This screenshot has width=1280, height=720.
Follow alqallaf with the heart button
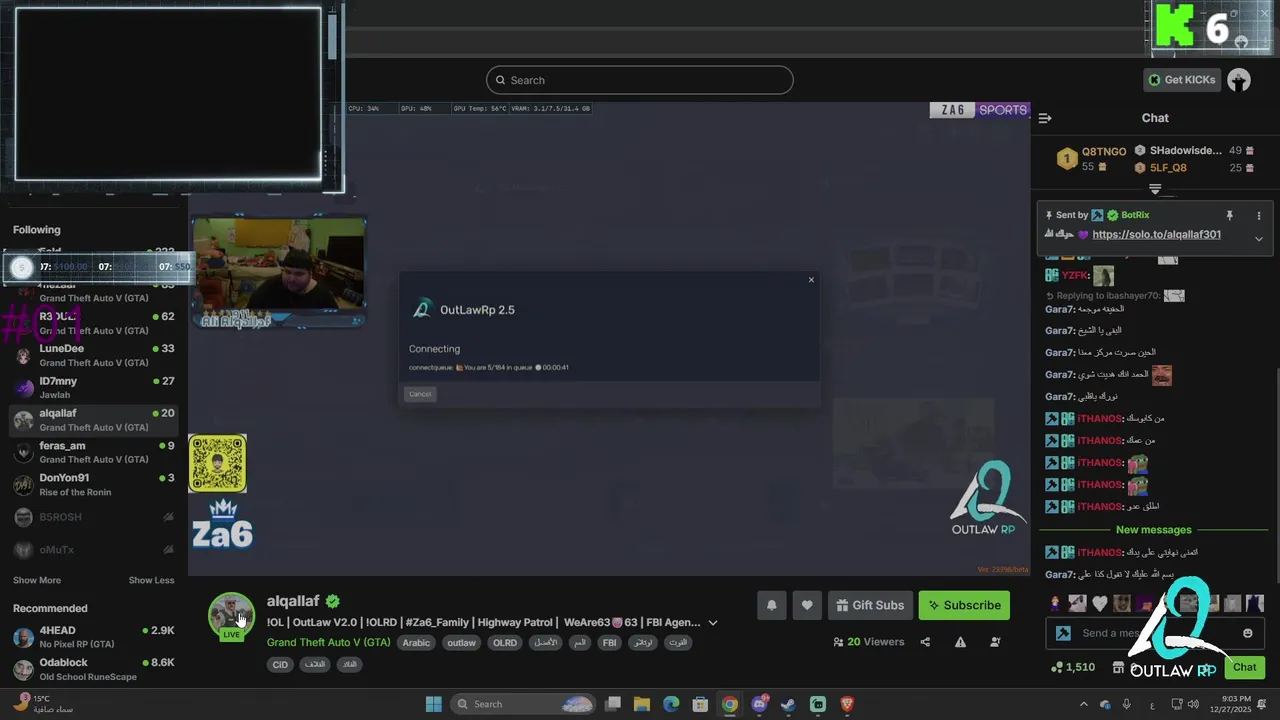tap(807, 605)
